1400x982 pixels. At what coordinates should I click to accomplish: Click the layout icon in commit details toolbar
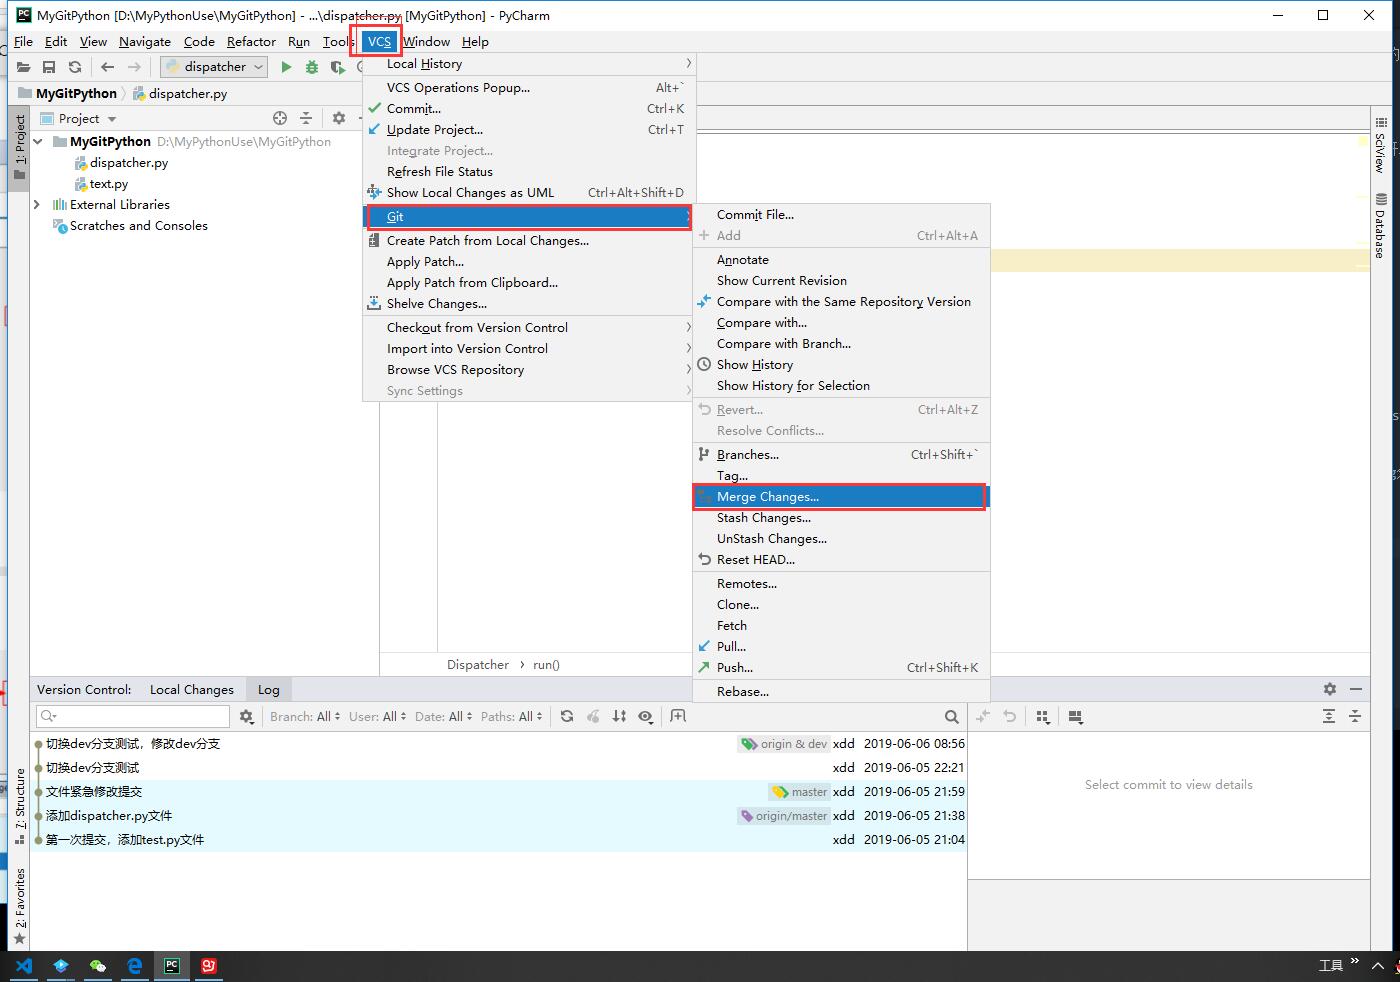click(1075, 716)
